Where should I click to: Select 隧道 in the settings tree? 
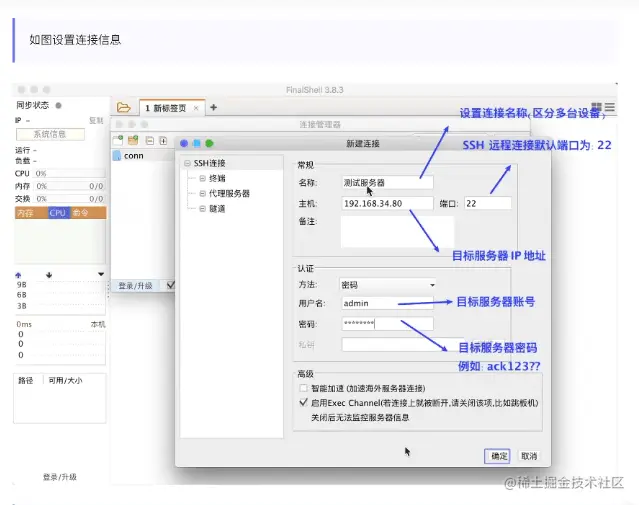click(x=217, y=209)
